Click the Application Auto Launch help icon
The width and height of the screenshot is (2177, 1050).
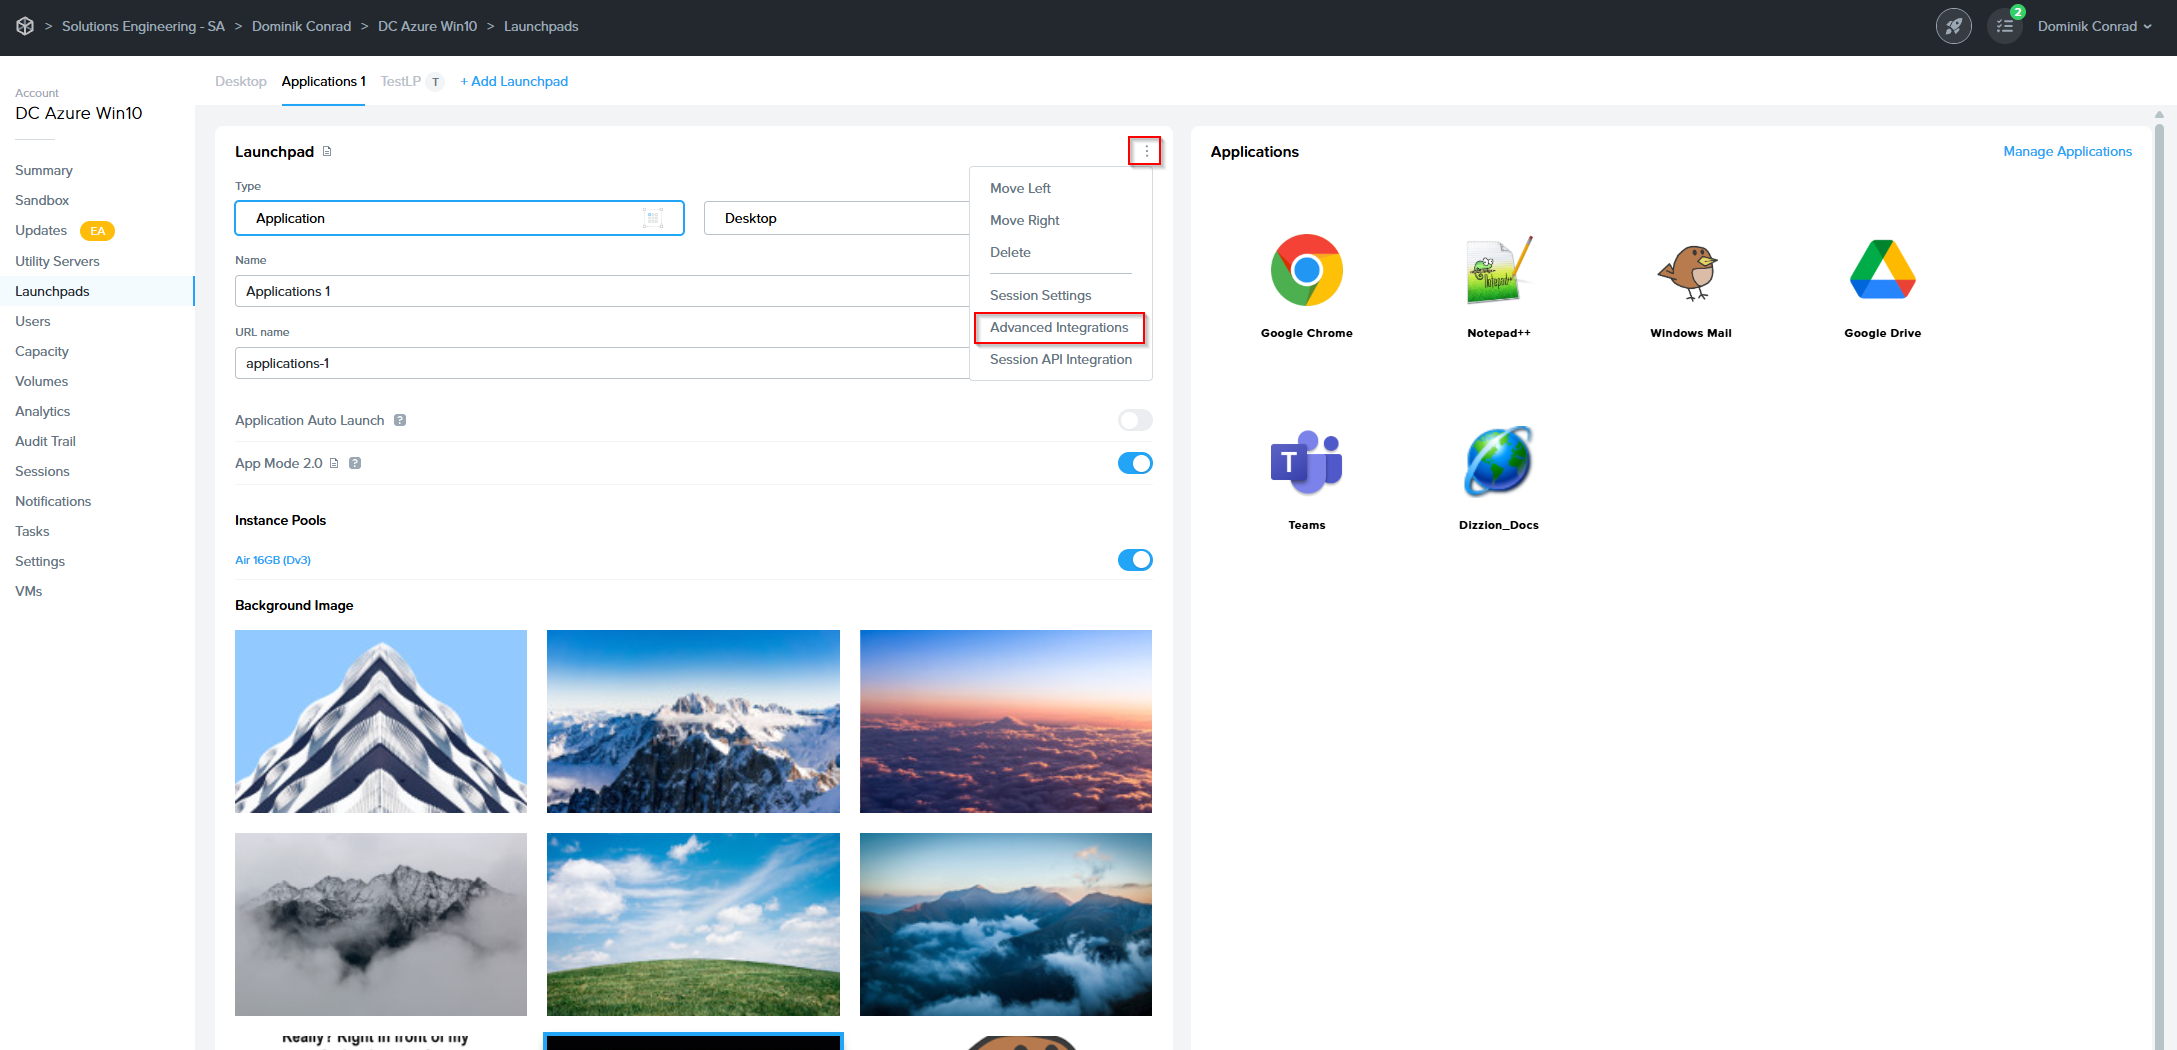click(x=400, y=420)
